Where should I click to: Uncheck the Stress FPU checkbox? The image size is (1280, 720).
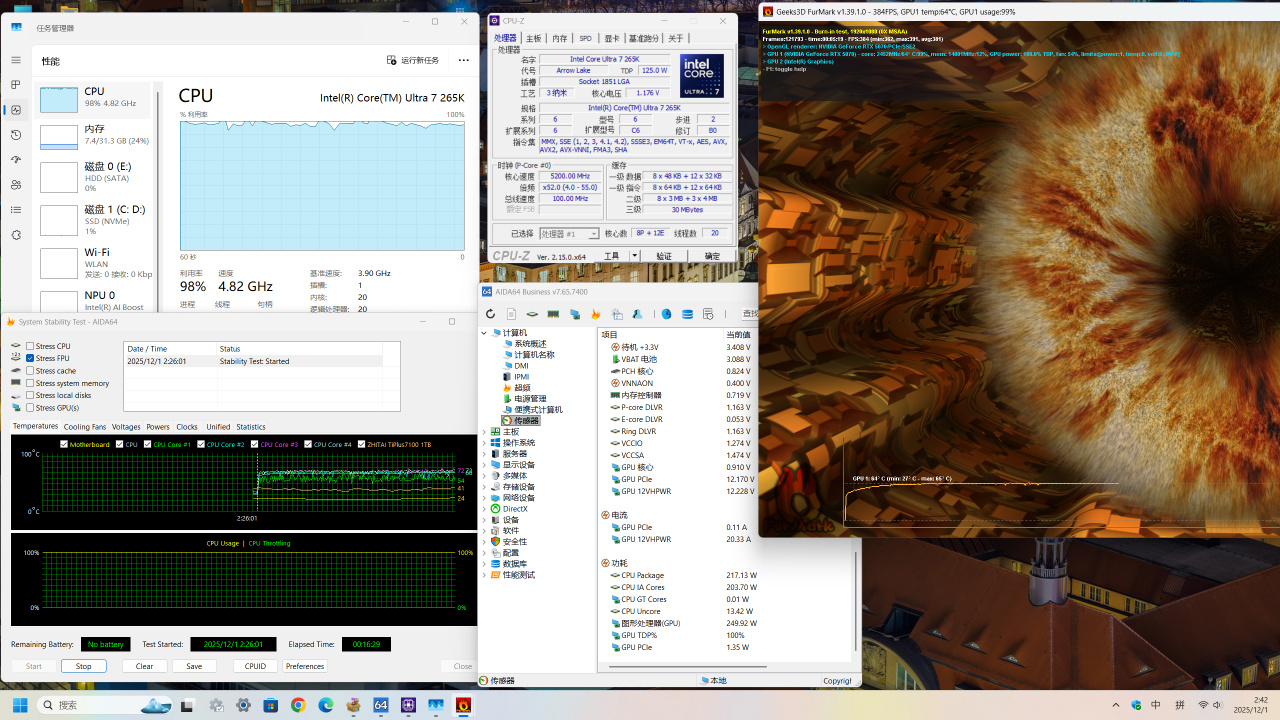click(30, 358)
